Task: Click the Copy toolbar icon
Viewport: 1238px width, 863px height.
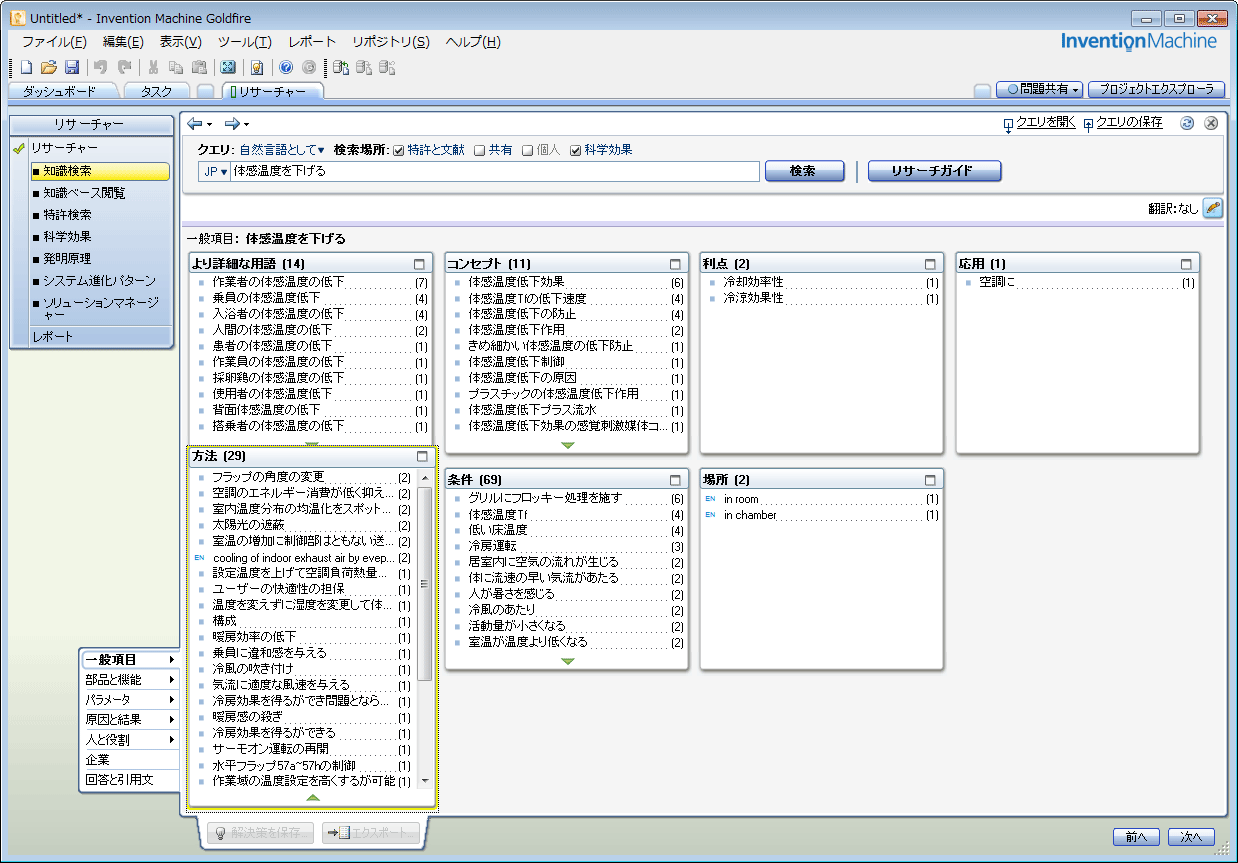Action: [176, 67]
